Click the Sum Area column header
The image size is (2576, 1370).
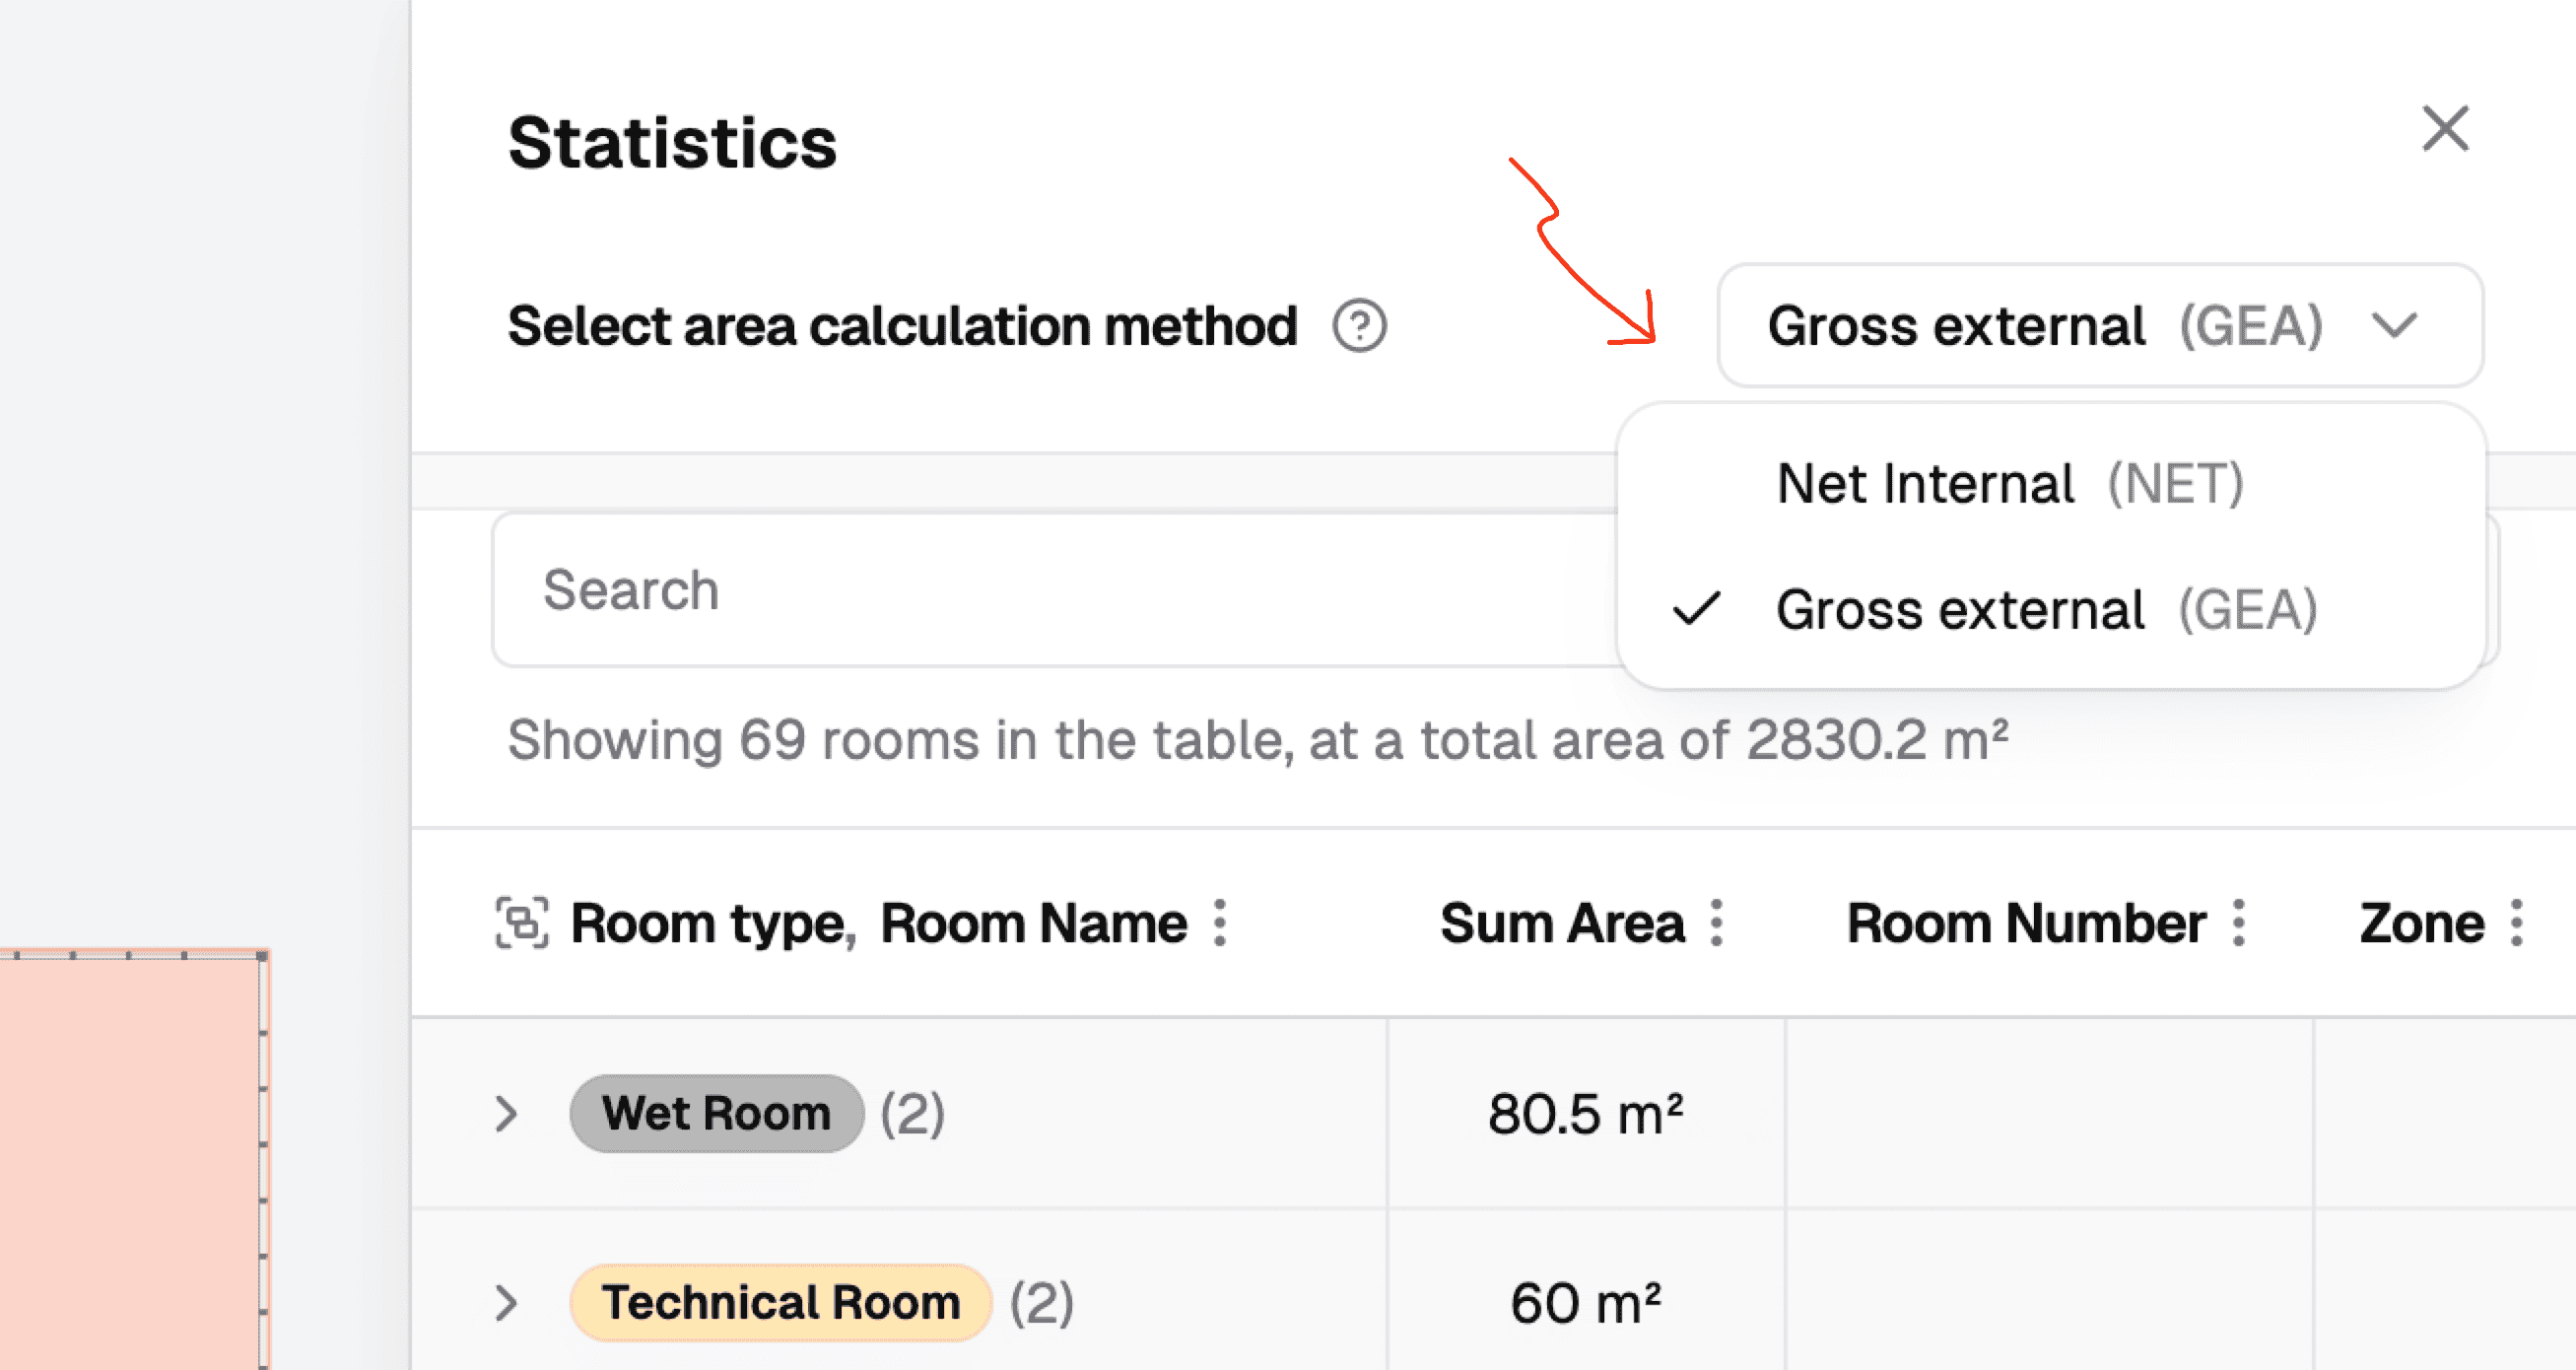pos(1562,922)
